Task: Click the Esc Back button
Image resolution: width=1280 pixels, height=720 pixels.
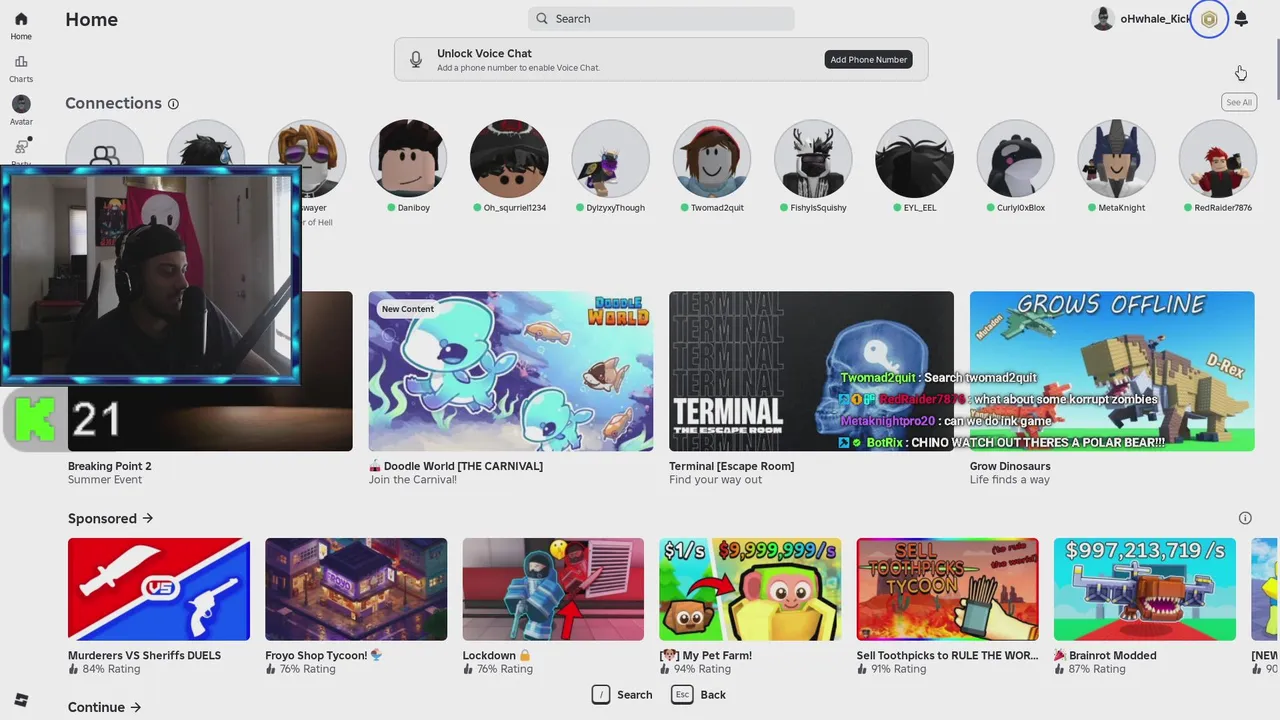Action: pos(699,694)
